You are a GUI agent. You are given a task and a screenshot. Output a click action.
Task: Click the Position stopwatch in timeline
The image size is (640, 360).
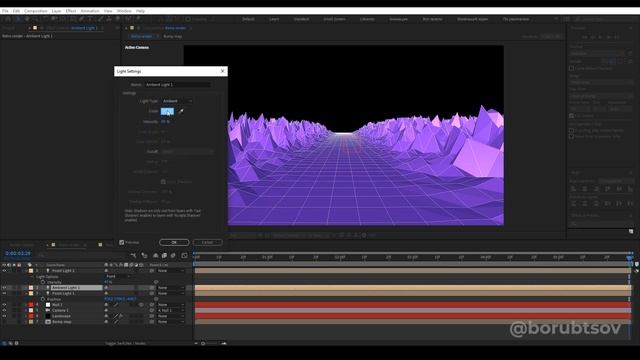pos(43,299)
